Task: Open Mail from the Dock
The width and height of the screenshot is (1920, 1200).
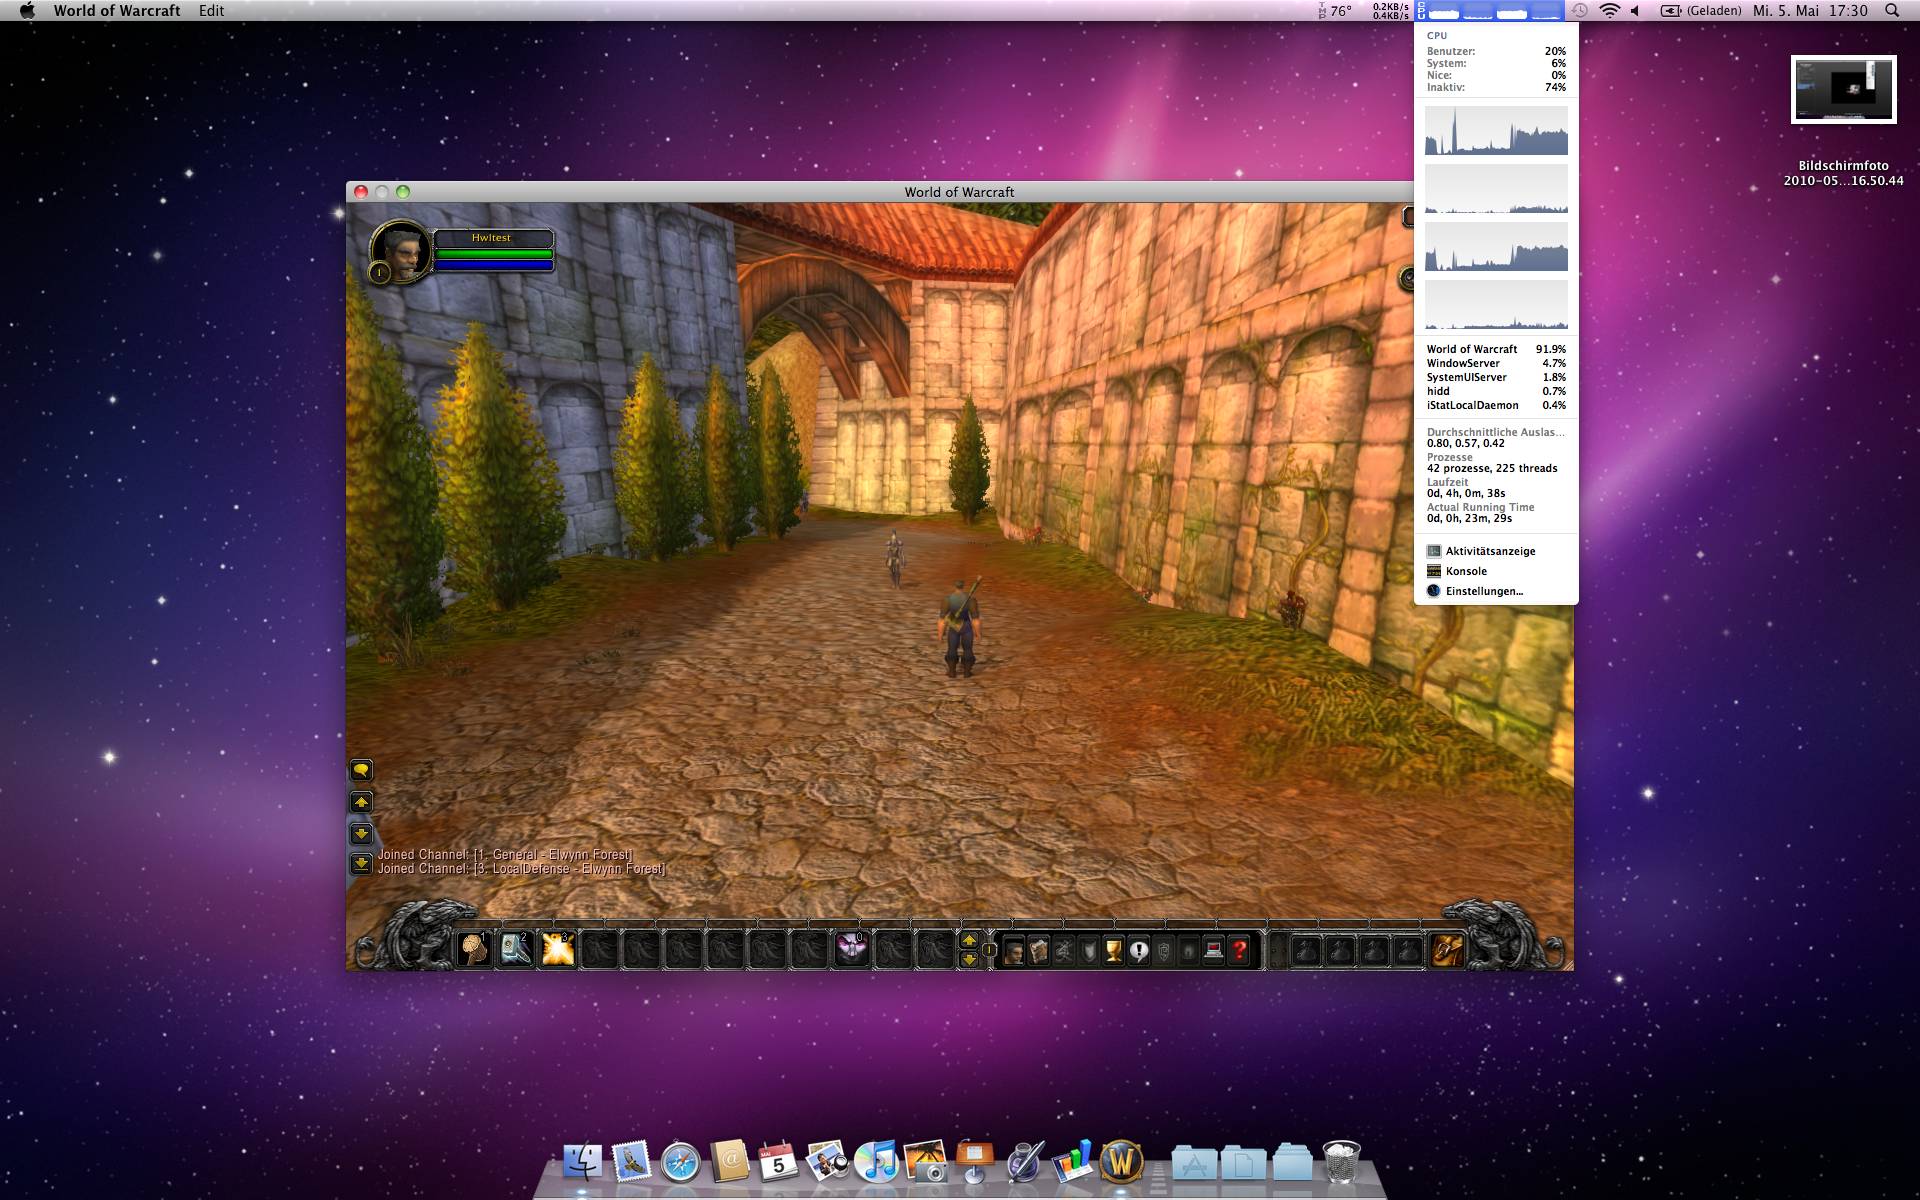Action: click(x=631, y=1162)
